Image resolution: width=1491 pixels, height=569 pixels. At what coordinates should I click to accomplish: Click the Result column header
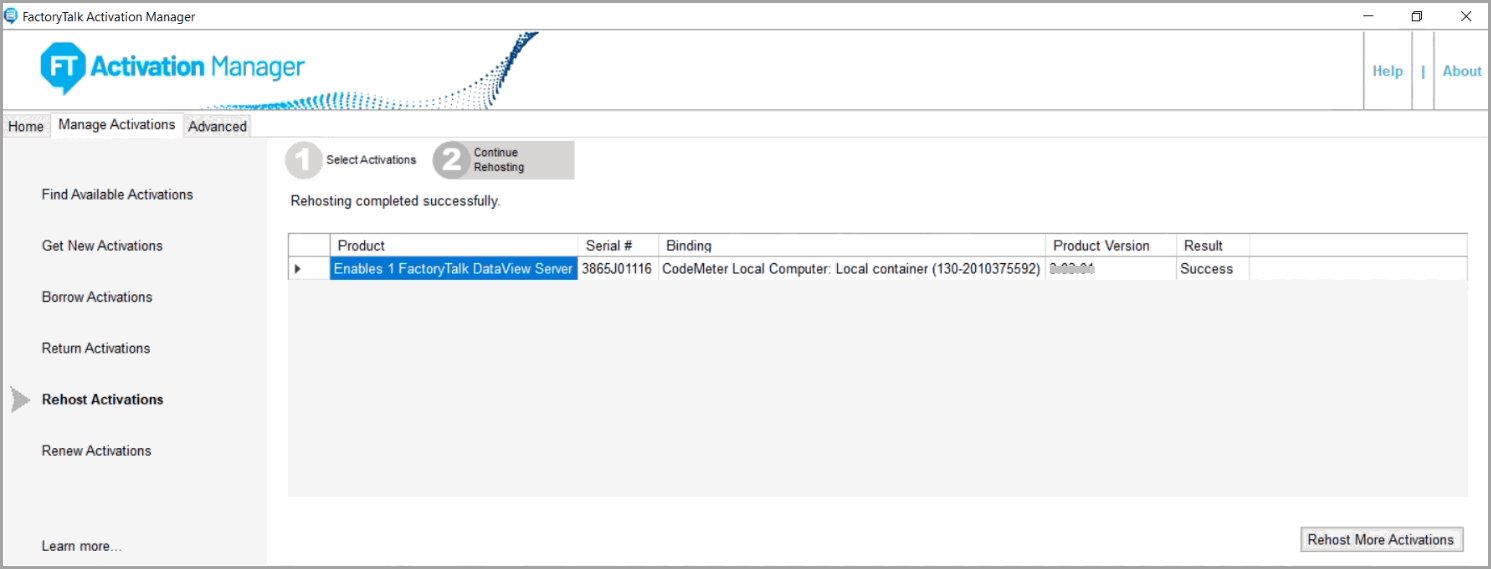(x=1213, y=246)
